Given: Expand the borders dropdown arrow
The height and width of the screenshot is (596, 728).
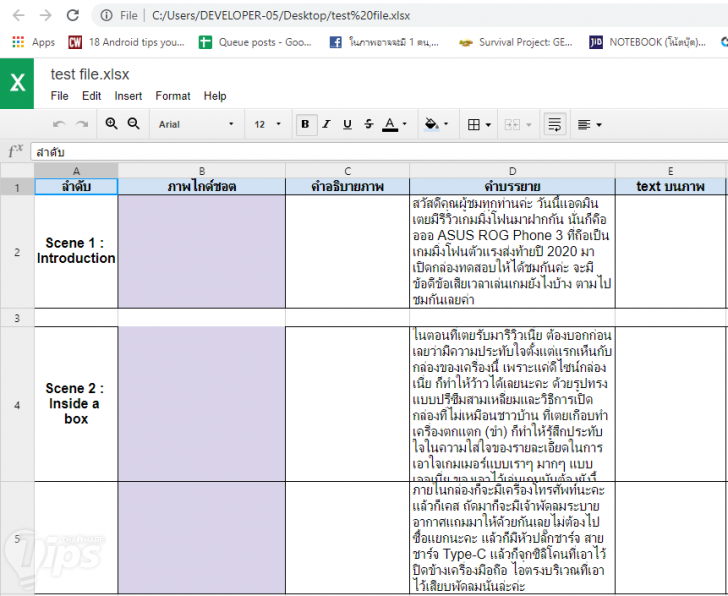Looking at the screenshot, I should point(488,124).
